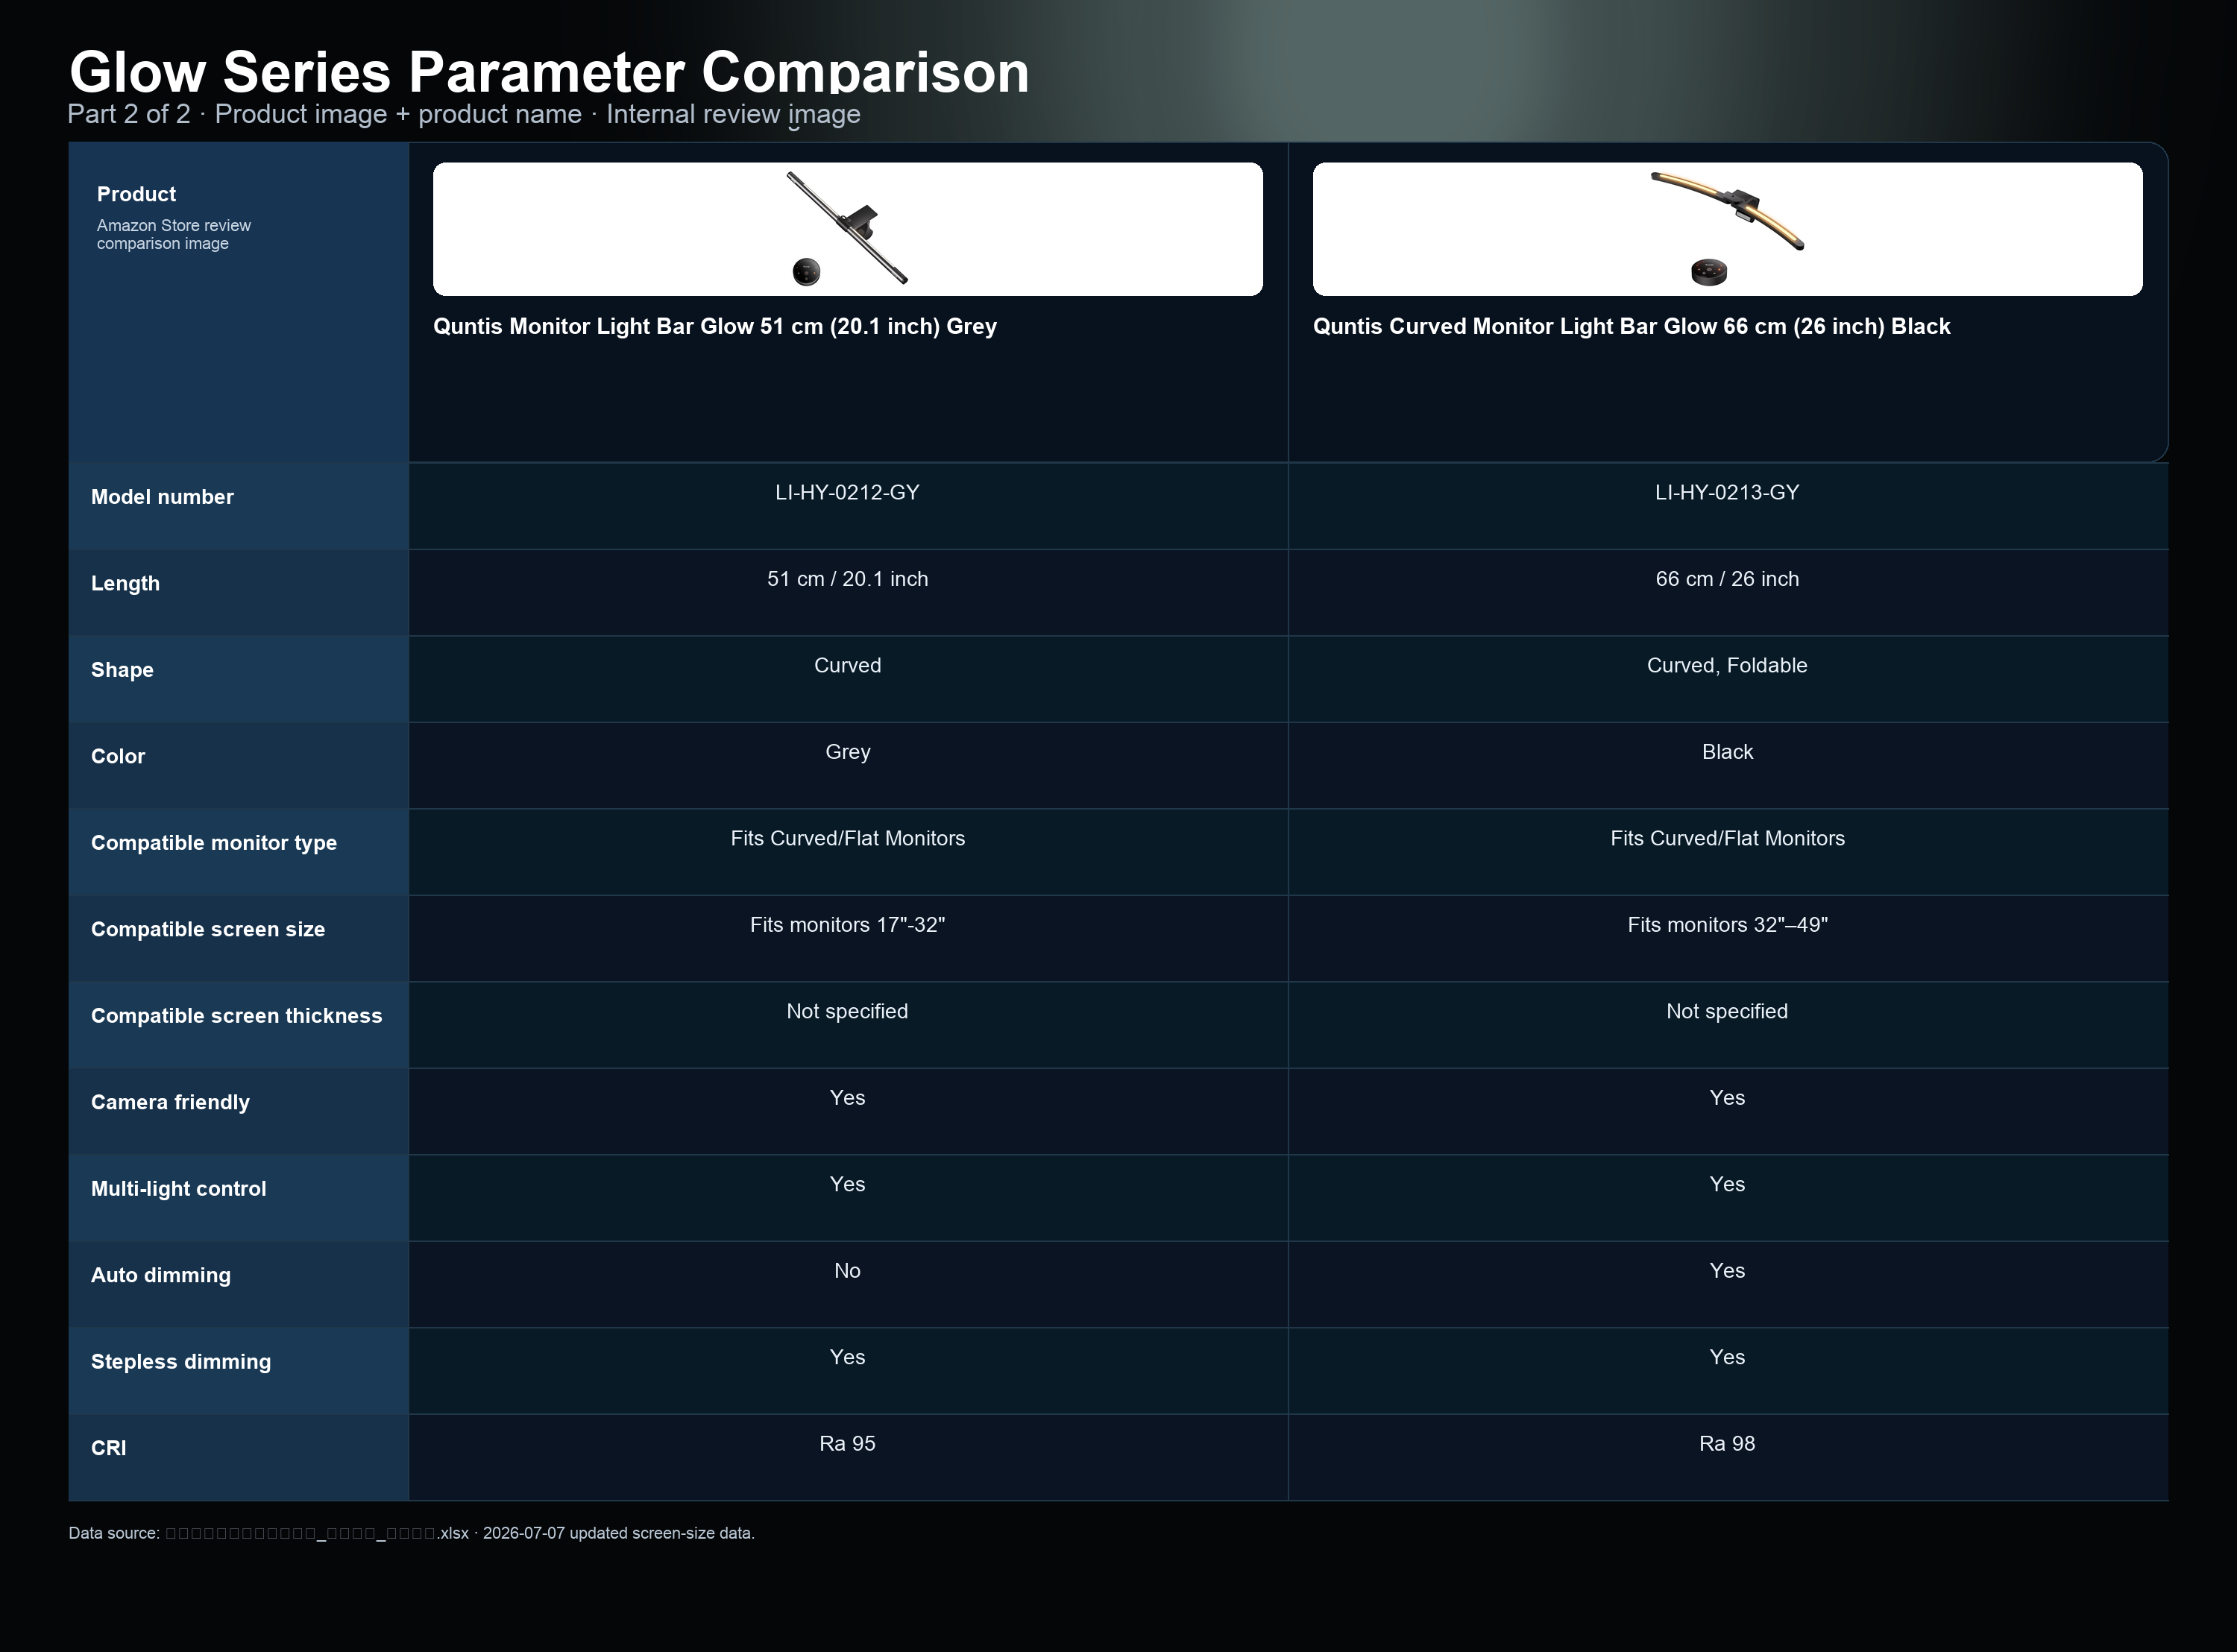Select Camera friendly "Yes" for black model
Viewport: 2237px width, 1652px height.
click(x=1727, y=1098)
